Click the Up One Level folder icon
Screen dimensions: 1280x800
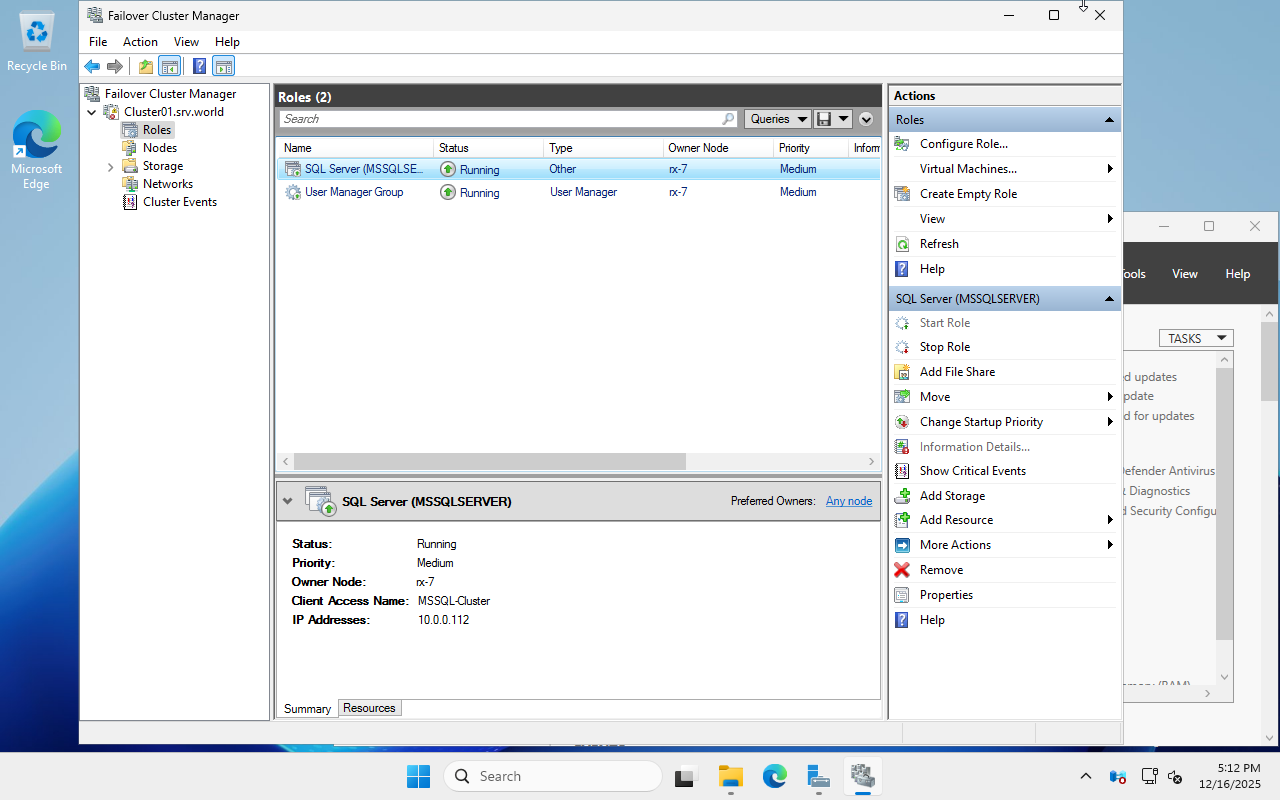(x=146, y=67)
